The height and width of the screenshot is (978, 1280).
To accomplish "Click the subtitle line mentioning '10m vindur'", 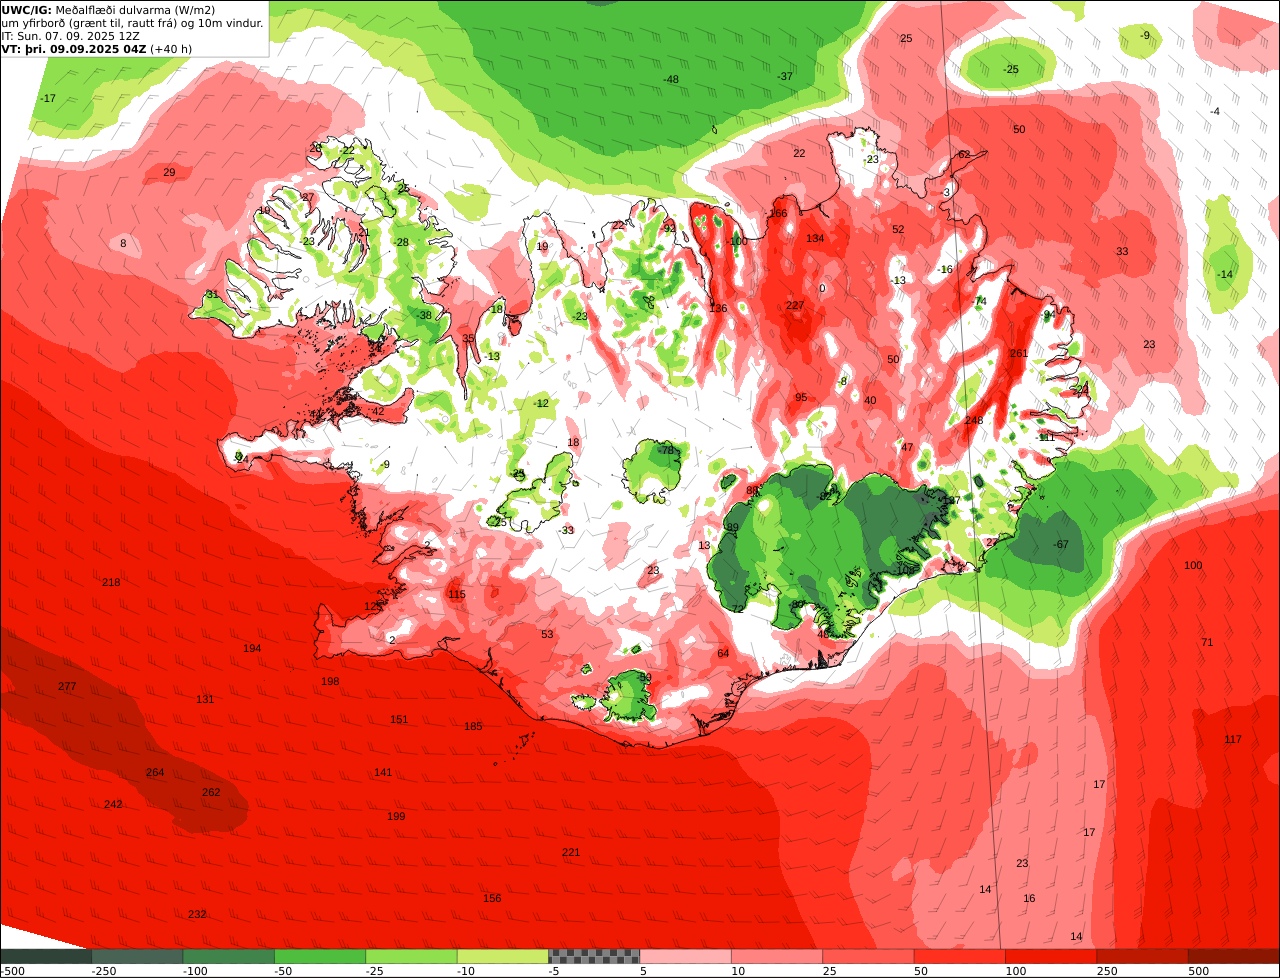I will click(x=133, y=23).
